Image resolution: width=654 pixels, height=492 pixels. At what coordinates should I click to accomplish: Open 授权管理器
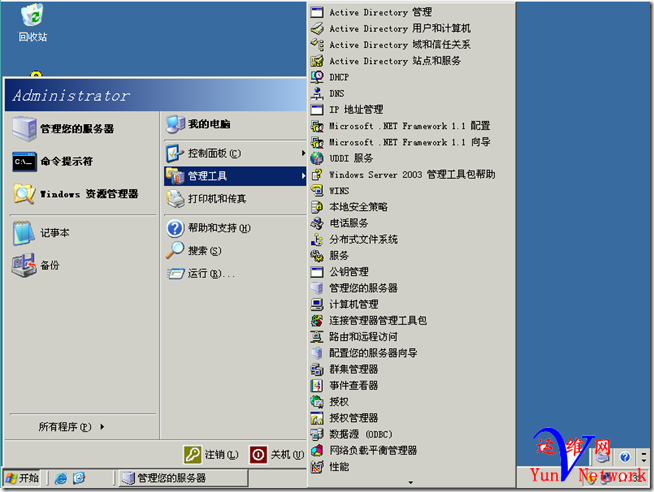411,418
